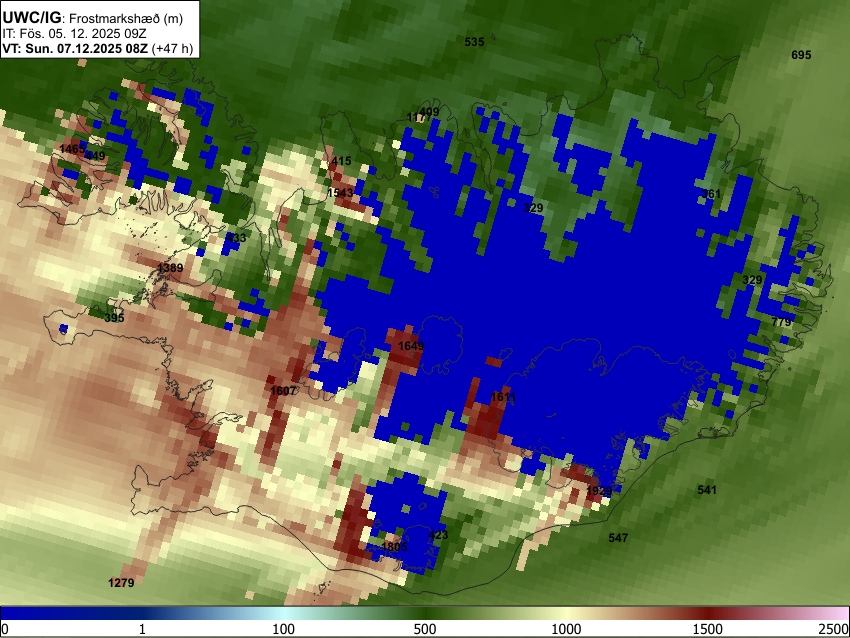The width and height of the screenshot is (850, 638).
Task: Click the map value 1177
Action: pos(417,118)
